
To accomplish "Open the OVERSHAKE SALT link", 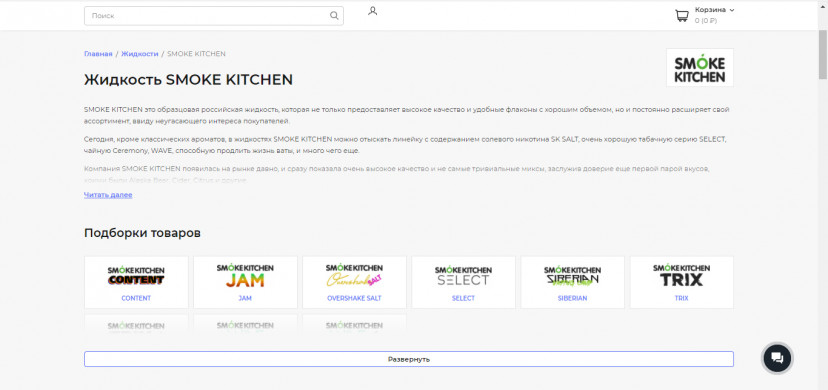I will click(354, 298).
